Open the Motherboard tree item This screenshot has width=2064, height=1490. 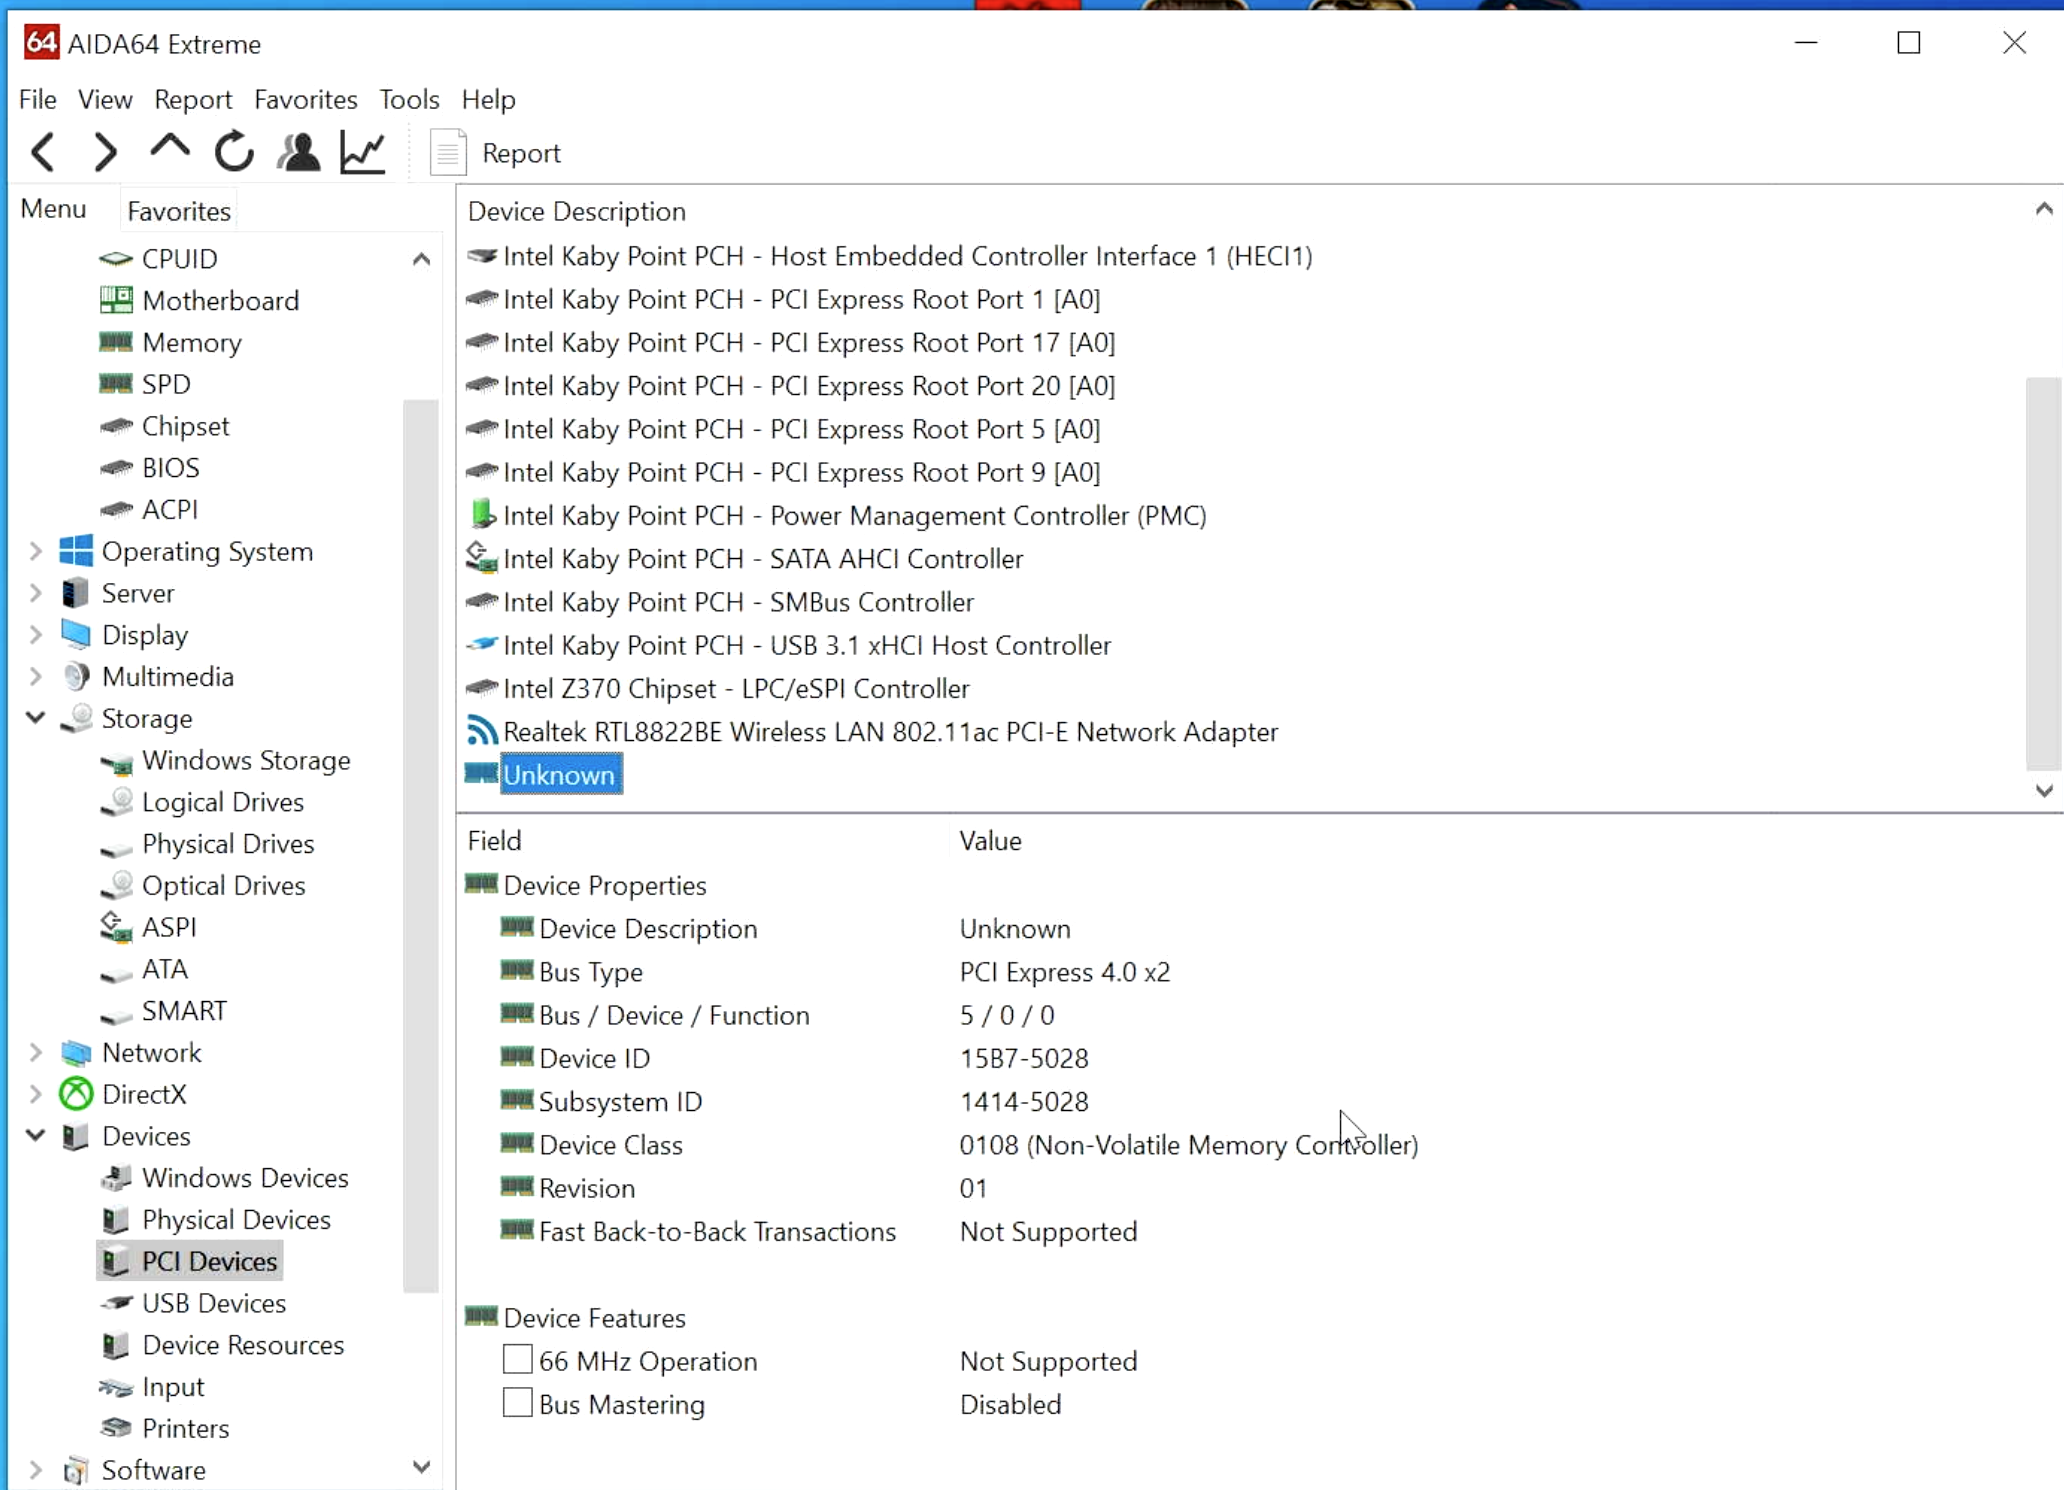click(220, 300)
